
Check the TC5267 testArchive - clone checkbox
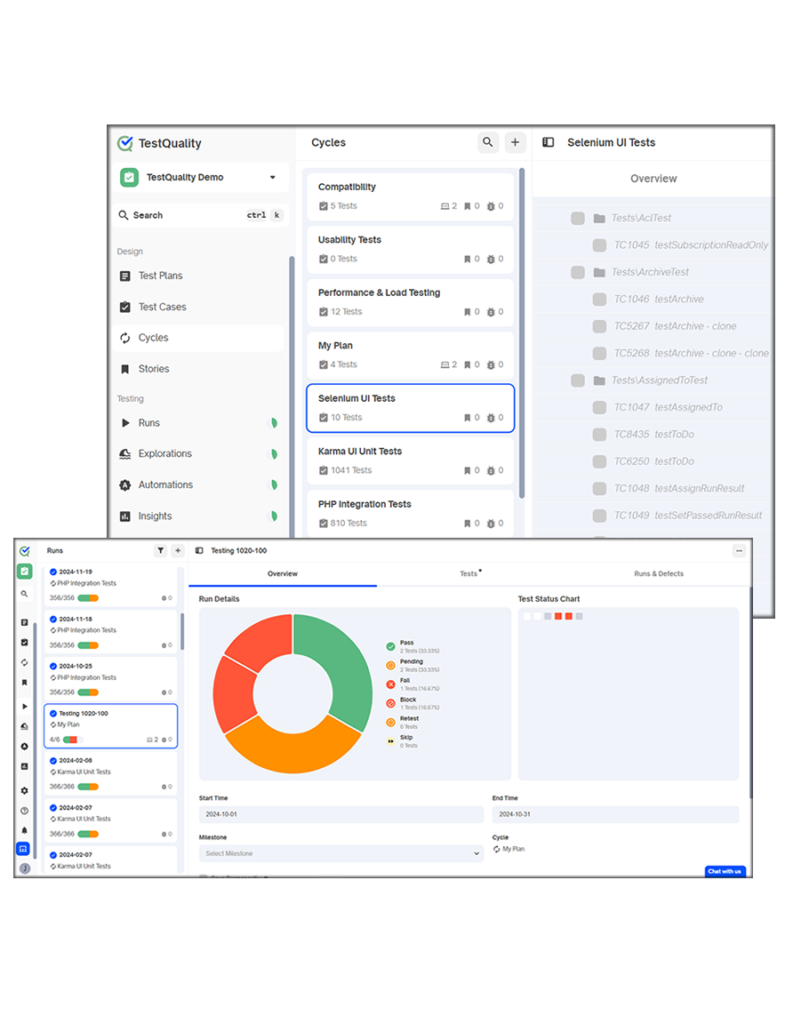coord(599,326)
